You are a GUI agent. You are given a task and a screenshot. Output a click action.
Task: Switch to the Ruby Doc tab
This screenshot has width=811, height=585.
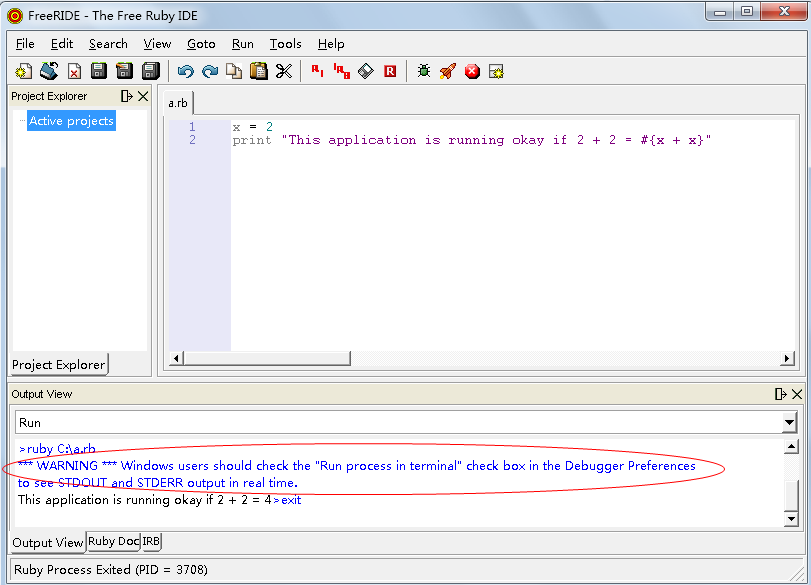click(113, 541)
